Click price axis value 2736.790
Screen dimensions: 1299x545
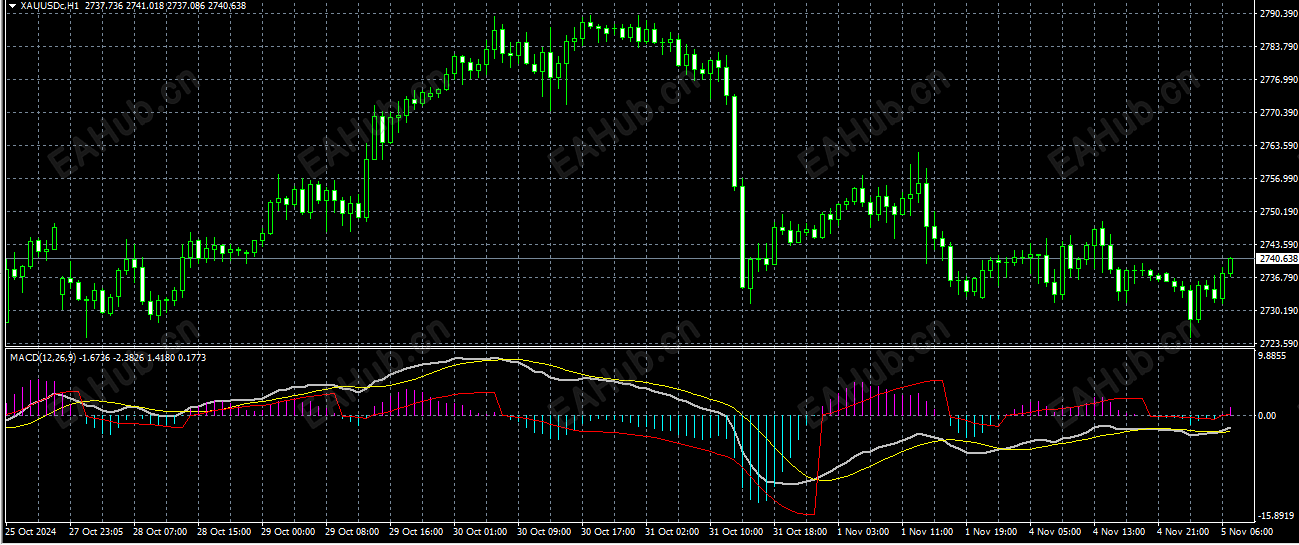click(x=1278, y=277)
